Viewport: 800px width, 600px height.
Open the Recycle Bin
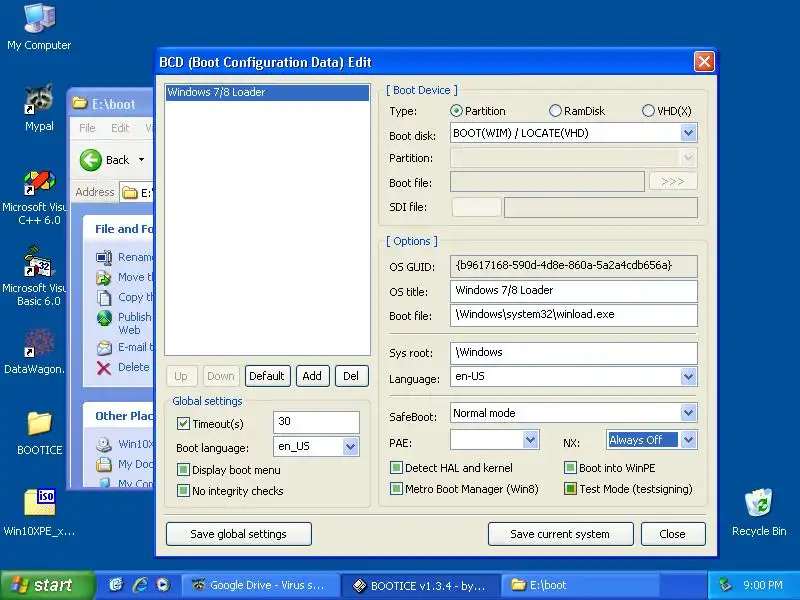[759, 503]
